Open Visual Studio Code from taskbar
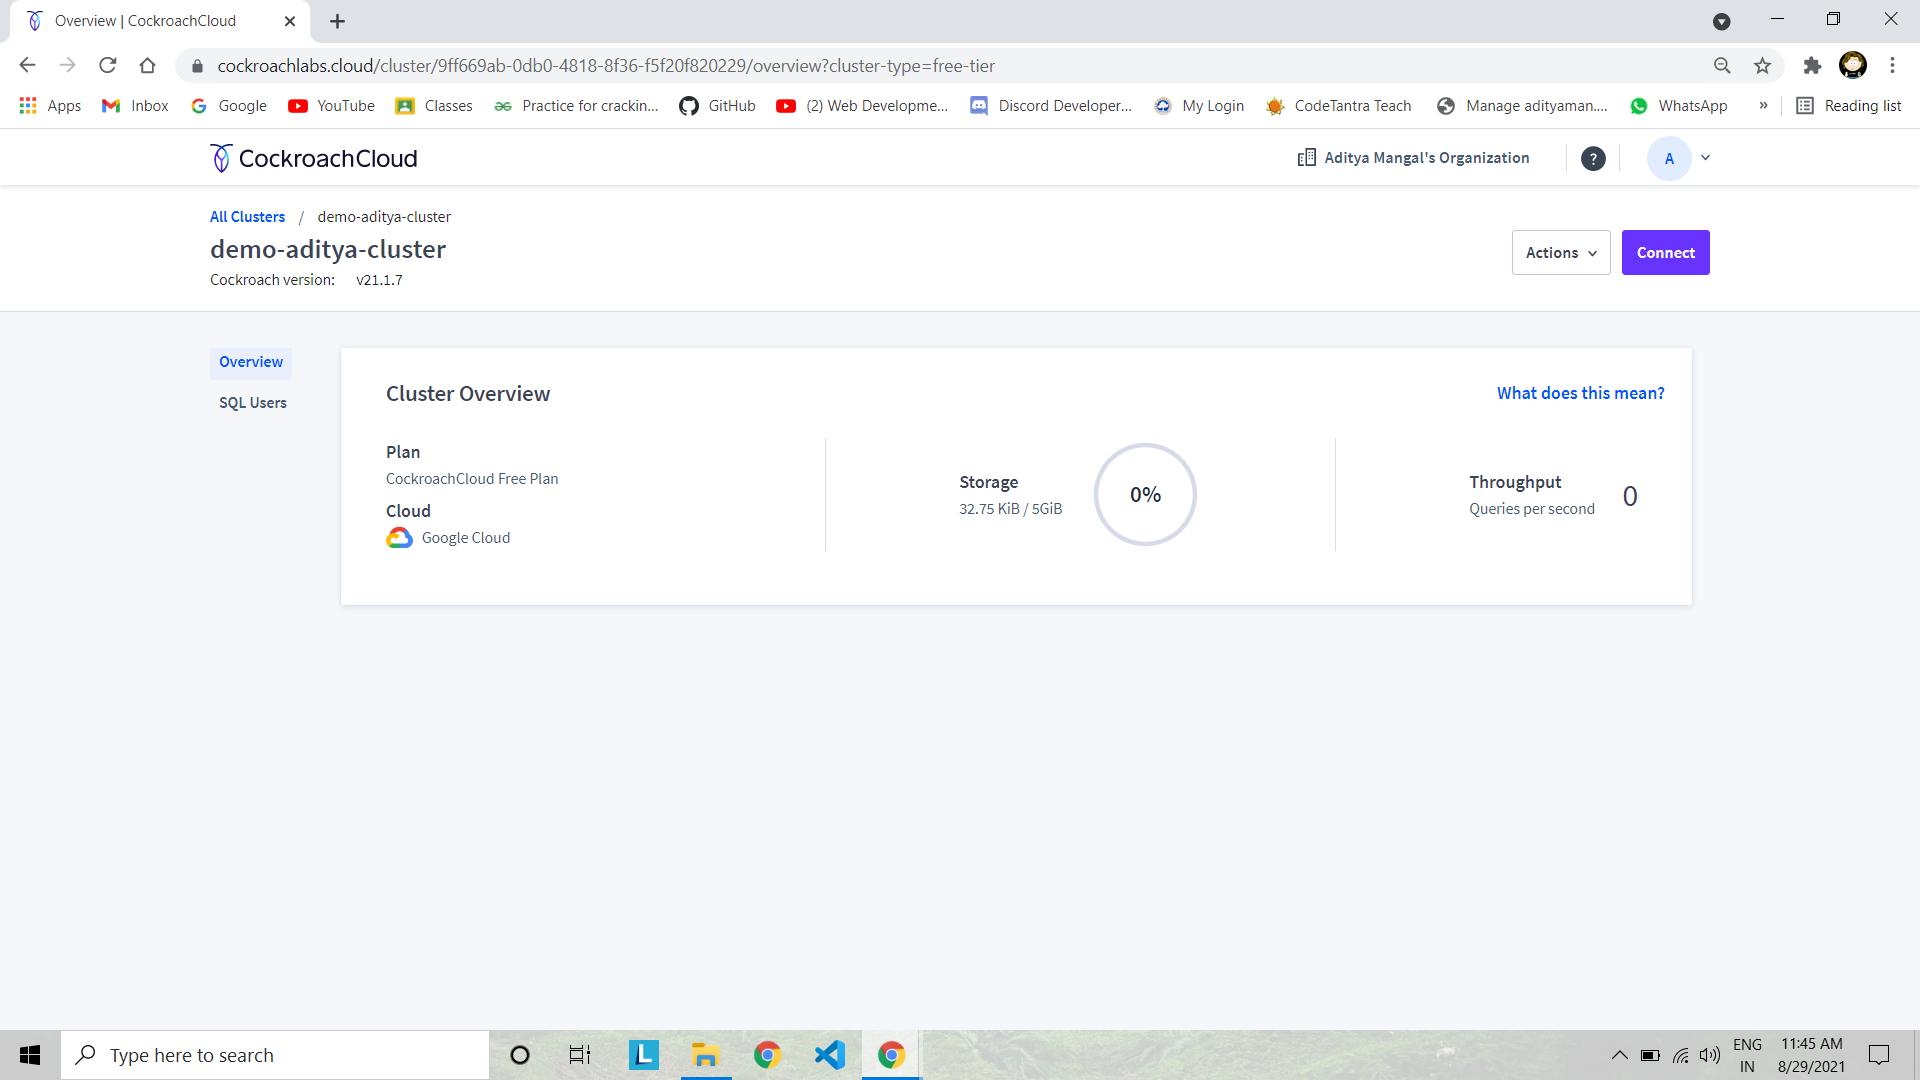The width and height of the screenshot is (1920, 1080). (x=829, y=1055)
